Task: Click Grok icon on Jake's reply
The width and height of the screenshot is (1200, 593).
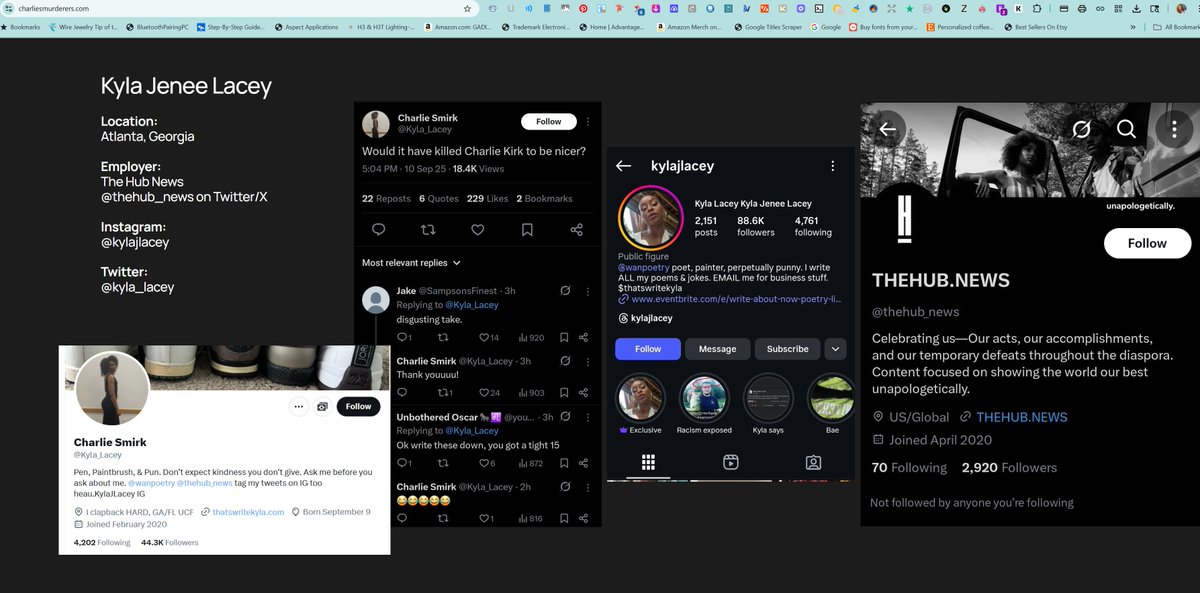Action: tap(566, 291)
